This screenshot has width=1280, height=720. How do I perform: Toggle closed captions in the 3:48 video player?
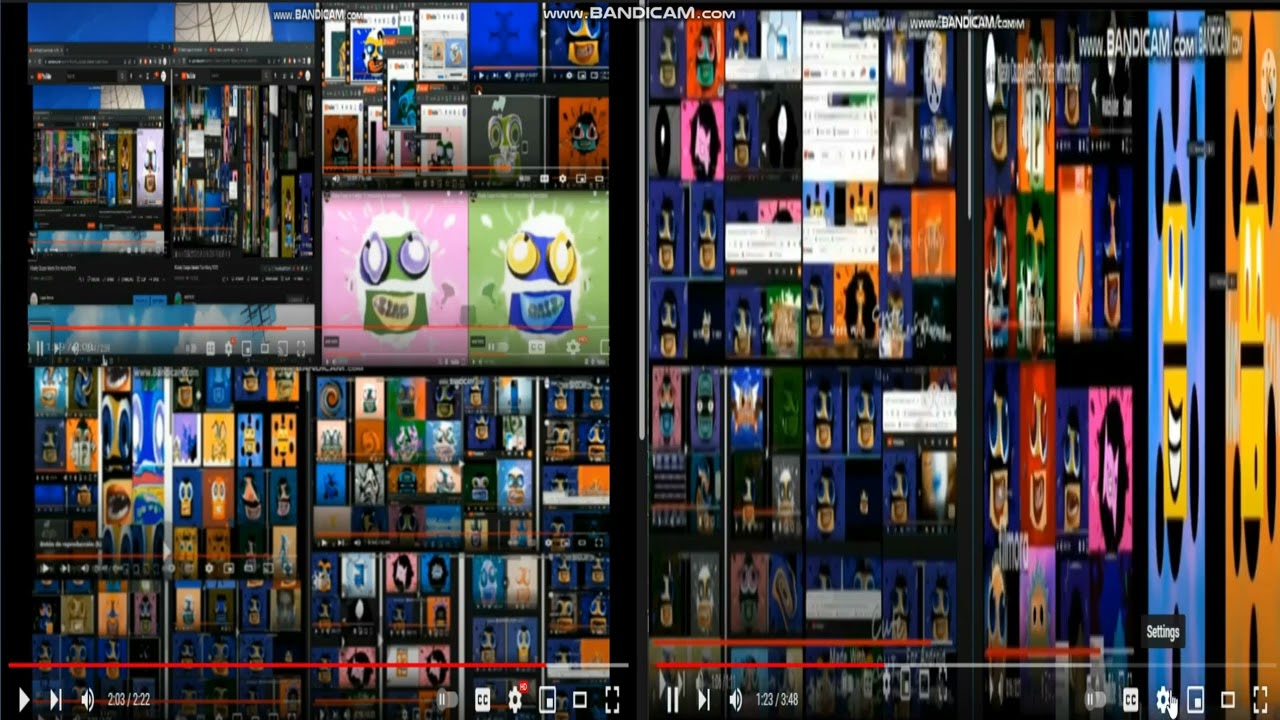tap(1131, 700)
